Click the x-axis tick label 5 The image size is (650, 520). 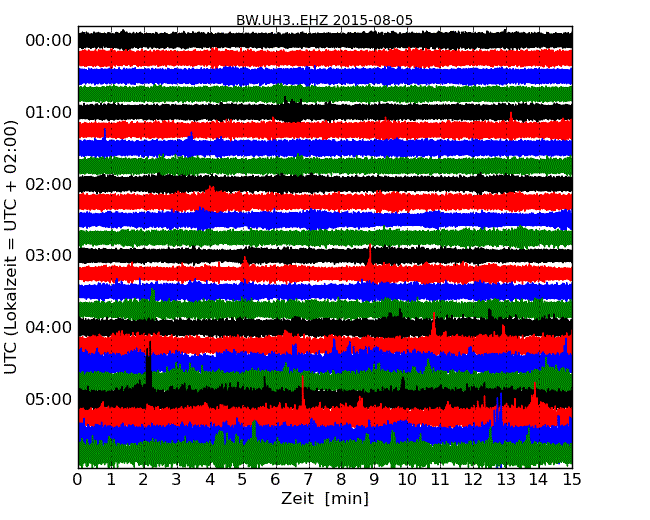pyautogui.click(x=243, y=480)
